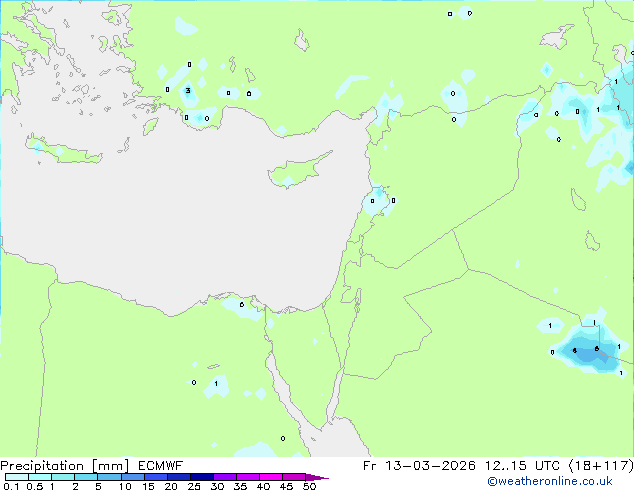Open the weatheronline.co.uk copyright link
Image resolution: width=634 pixels, height=490 pixels.
coord(550,481)
